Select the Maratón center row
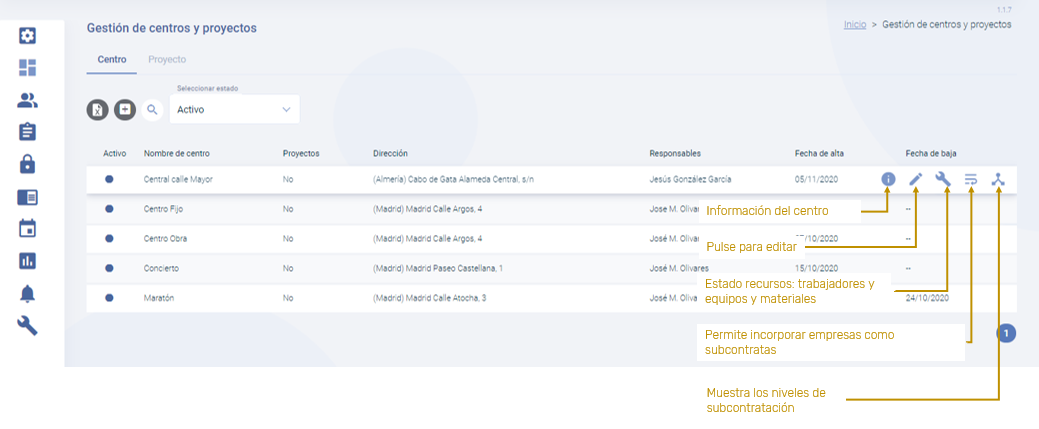 158,298
